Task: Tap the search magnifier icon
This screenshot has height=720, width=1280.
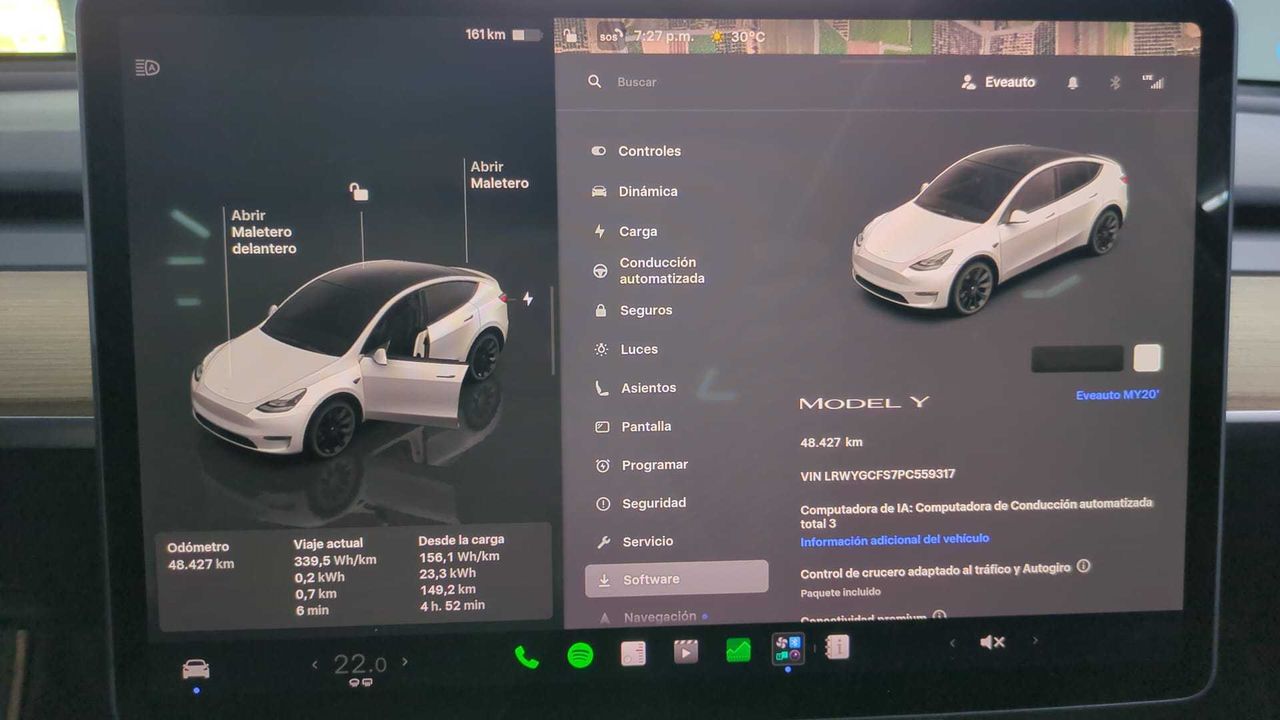Action: [595, 81]
